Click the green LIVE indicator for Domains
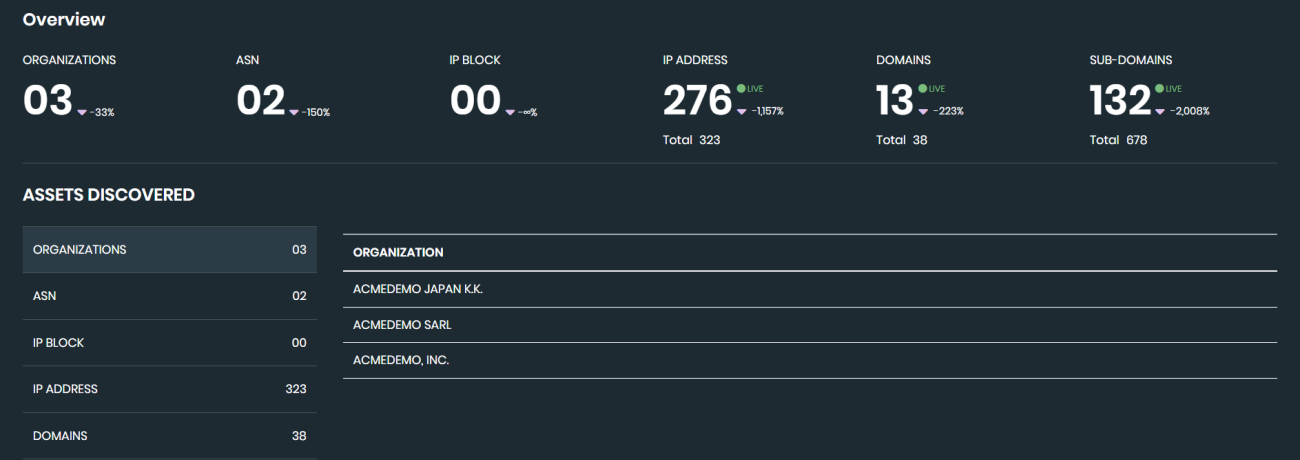 click(922, 88)
